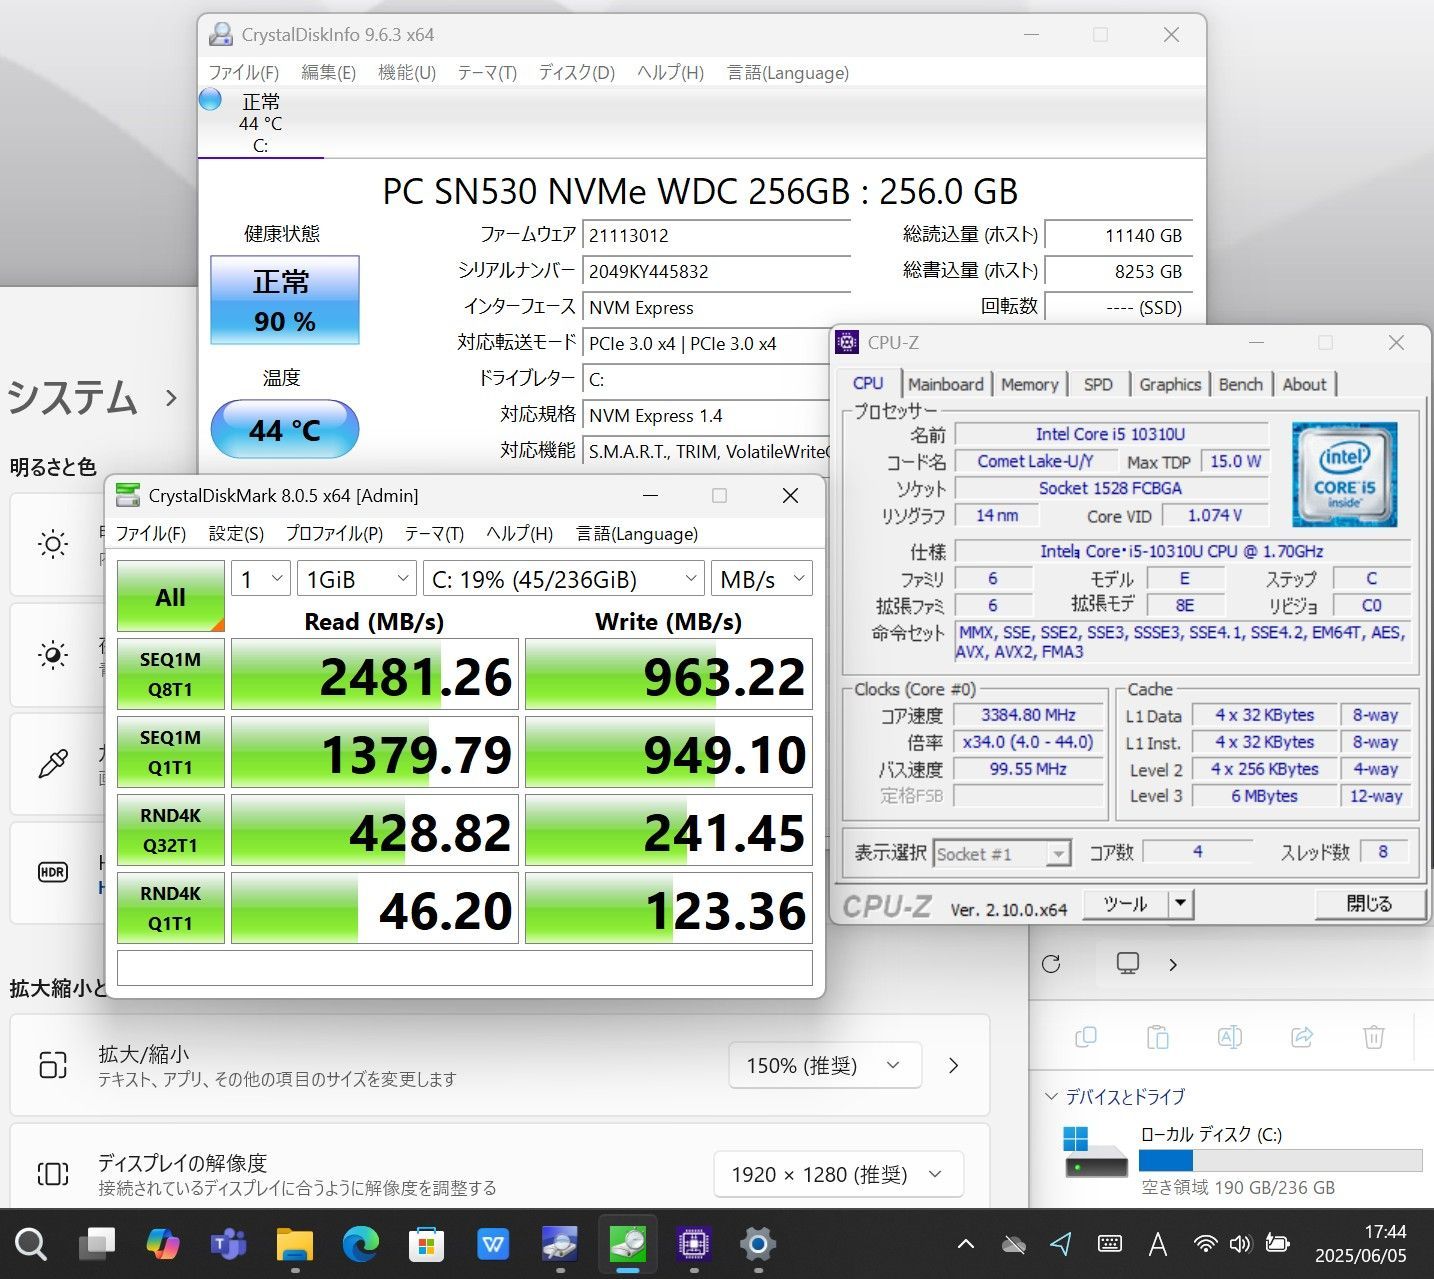Click the 44 °C temperature button
Image resolution: width=1434 pixels, height=1279 pixels.
pyautogui.click(x=285, y=429)
